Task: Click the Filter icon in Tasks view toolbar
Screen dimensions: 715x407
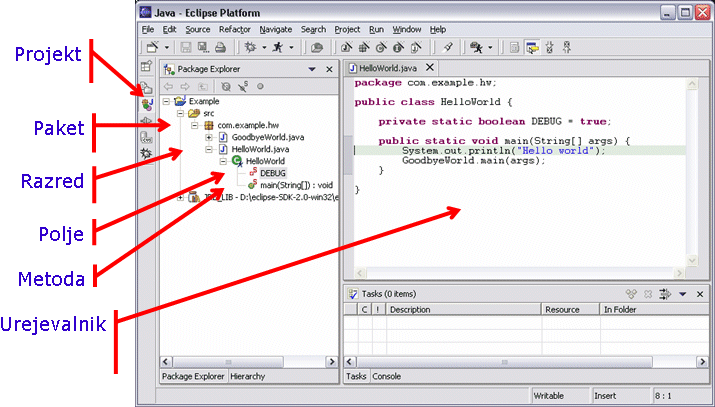Action: [665, 294]
